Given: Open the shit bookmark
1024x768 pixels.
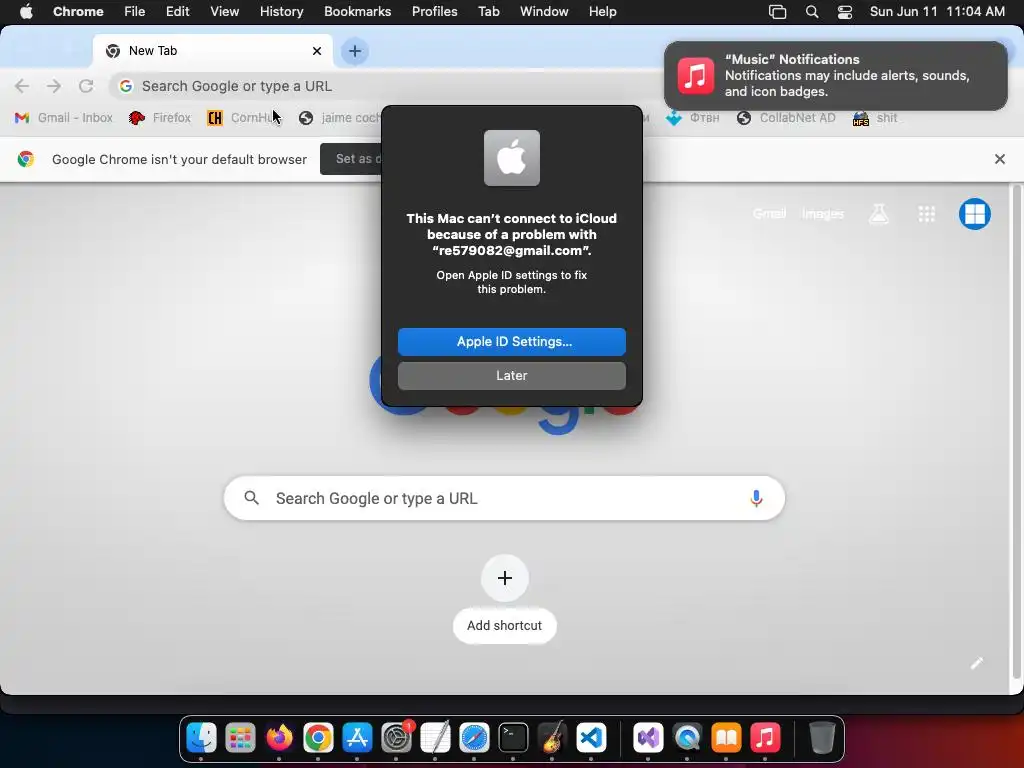Looking at the screenshot, I should pos(875,118).
